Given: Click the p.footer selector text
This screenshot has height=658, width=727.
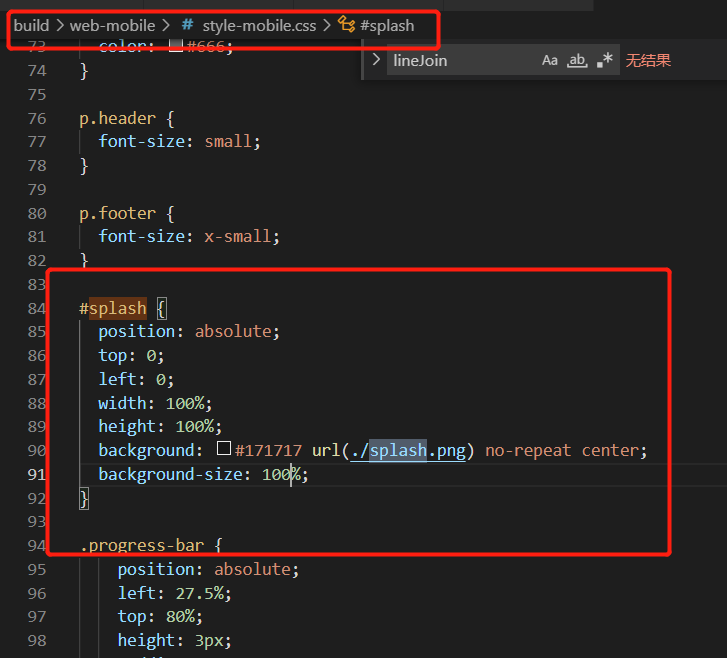Looking at the screenshot, I should click(x=116, y=213).
